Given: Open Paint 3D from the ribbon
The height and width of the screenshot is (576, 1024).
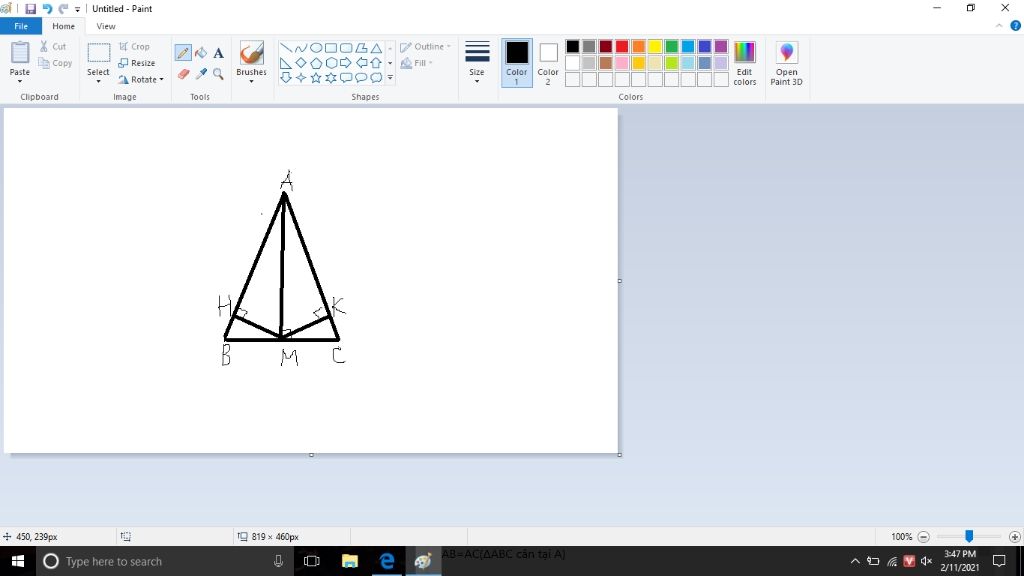Looking at the screenshot, I should (786, 63).
